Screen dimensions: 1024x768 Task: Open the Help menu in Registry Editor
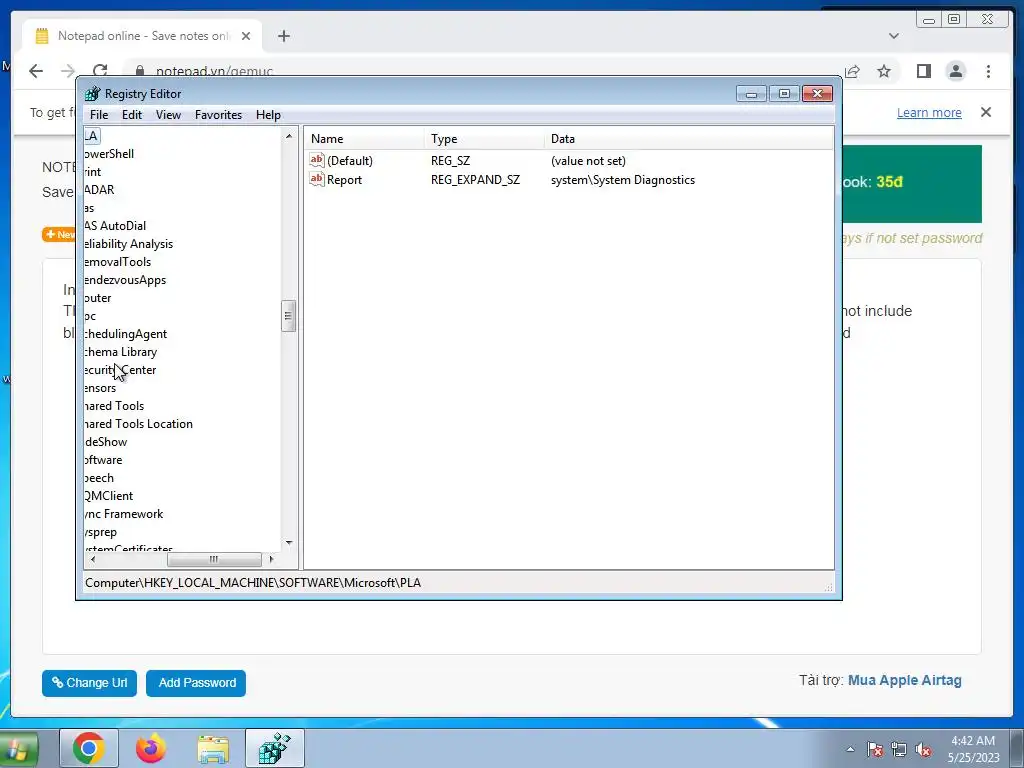[268, 115]
